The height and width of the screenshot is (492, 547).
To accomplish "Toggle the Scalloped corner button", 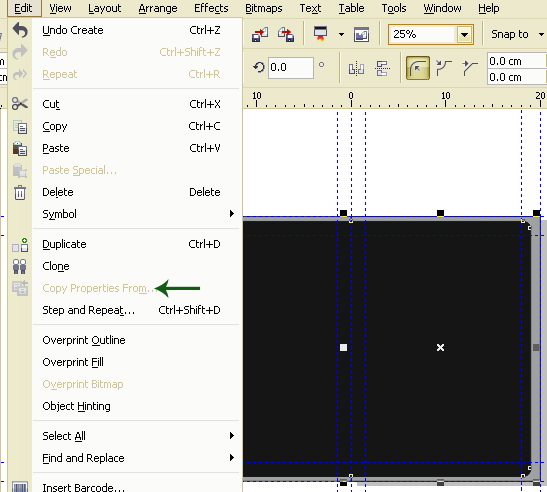I will pos(444,68).
